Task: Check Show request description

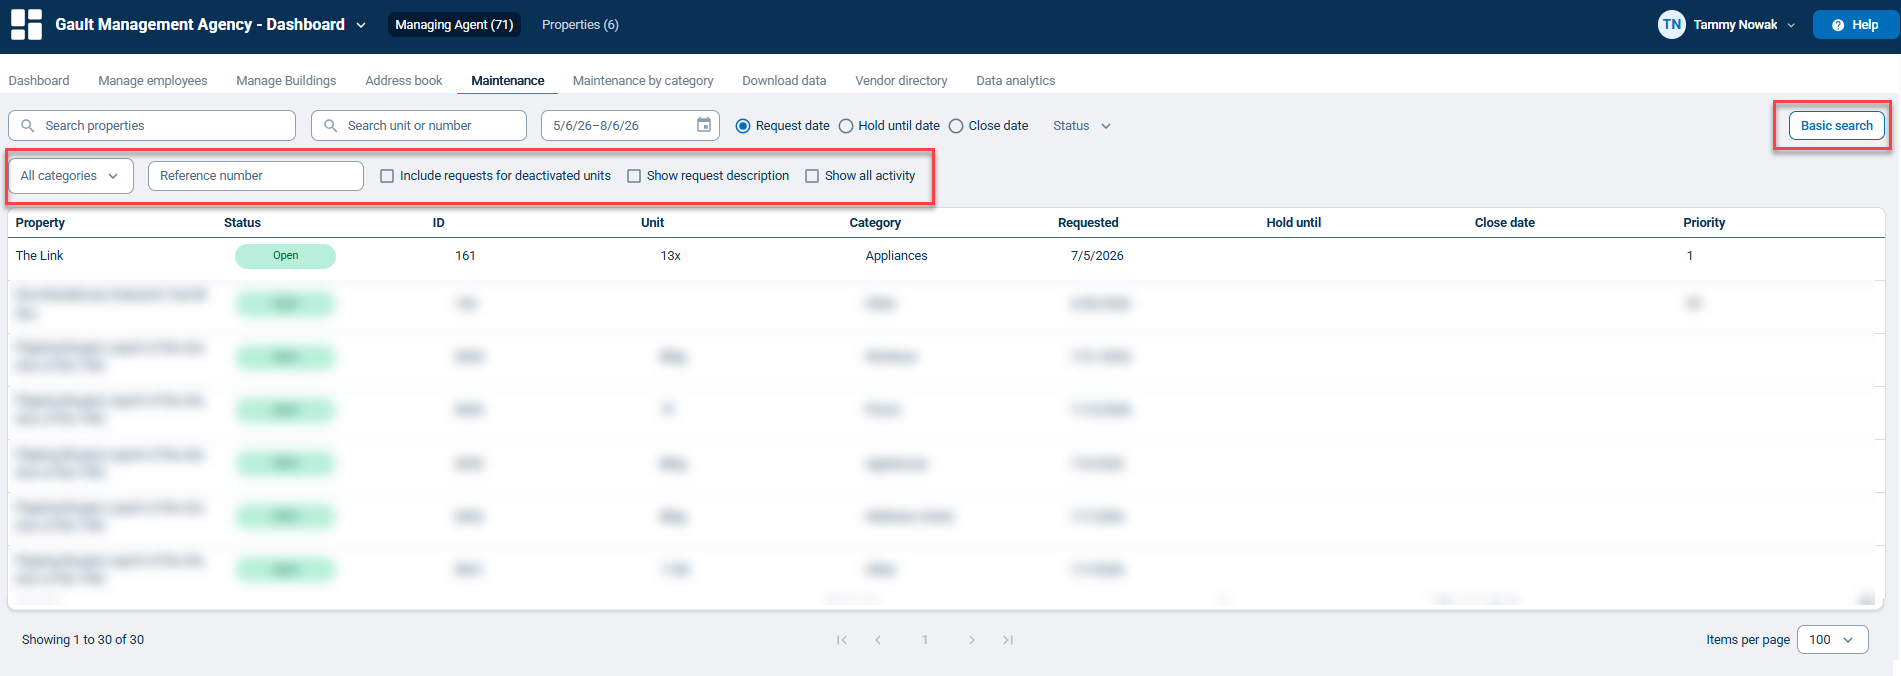Action: (x=634, y=176)
